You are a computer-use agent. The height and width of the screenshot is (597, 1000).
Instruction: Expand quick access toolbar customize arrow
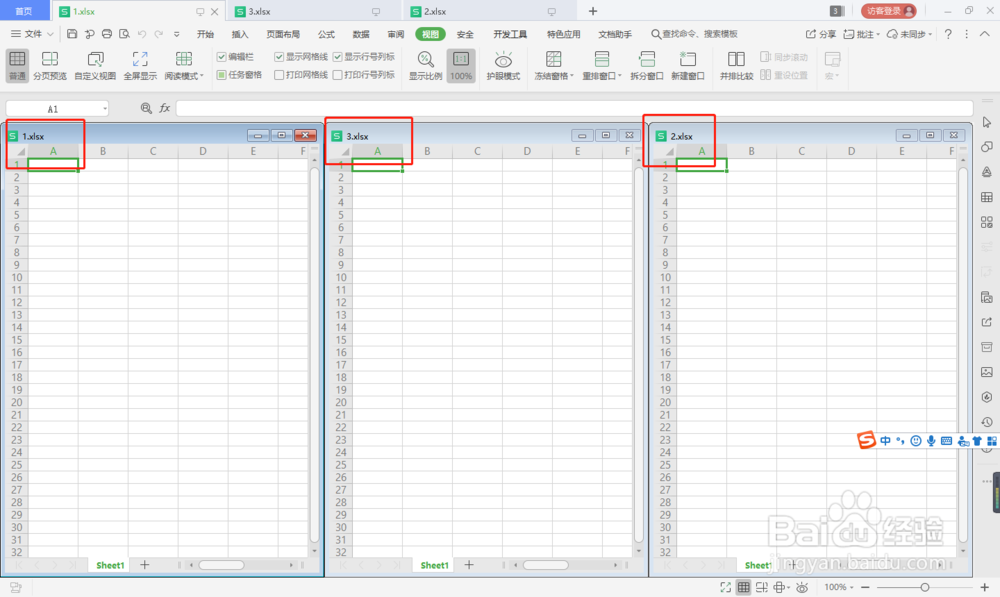pyautogui.click(x=177, y=34)
